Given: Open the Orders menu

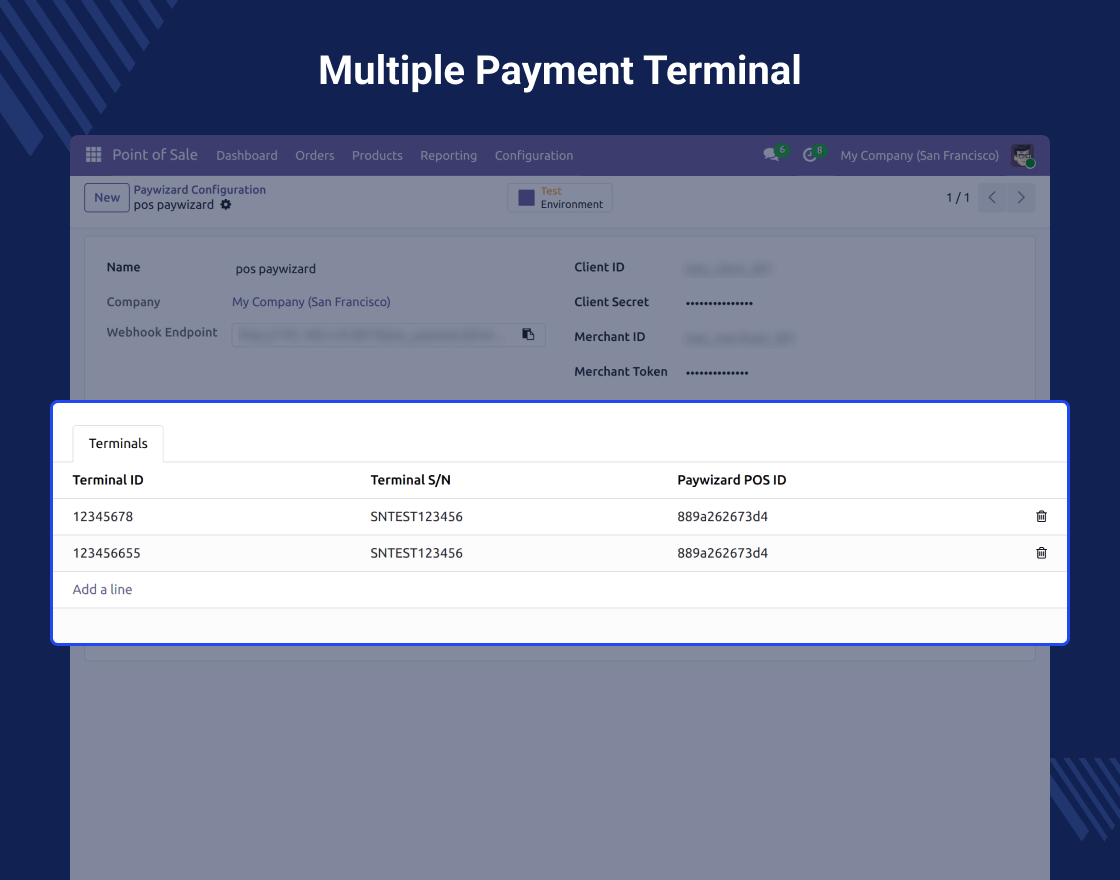Looking at the screenshot, I should (x=315, y=156).
